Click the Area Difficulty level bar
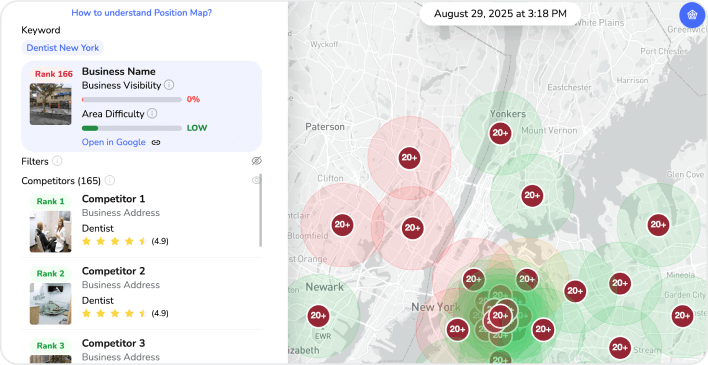708x365 pixels. click(132, 128)
